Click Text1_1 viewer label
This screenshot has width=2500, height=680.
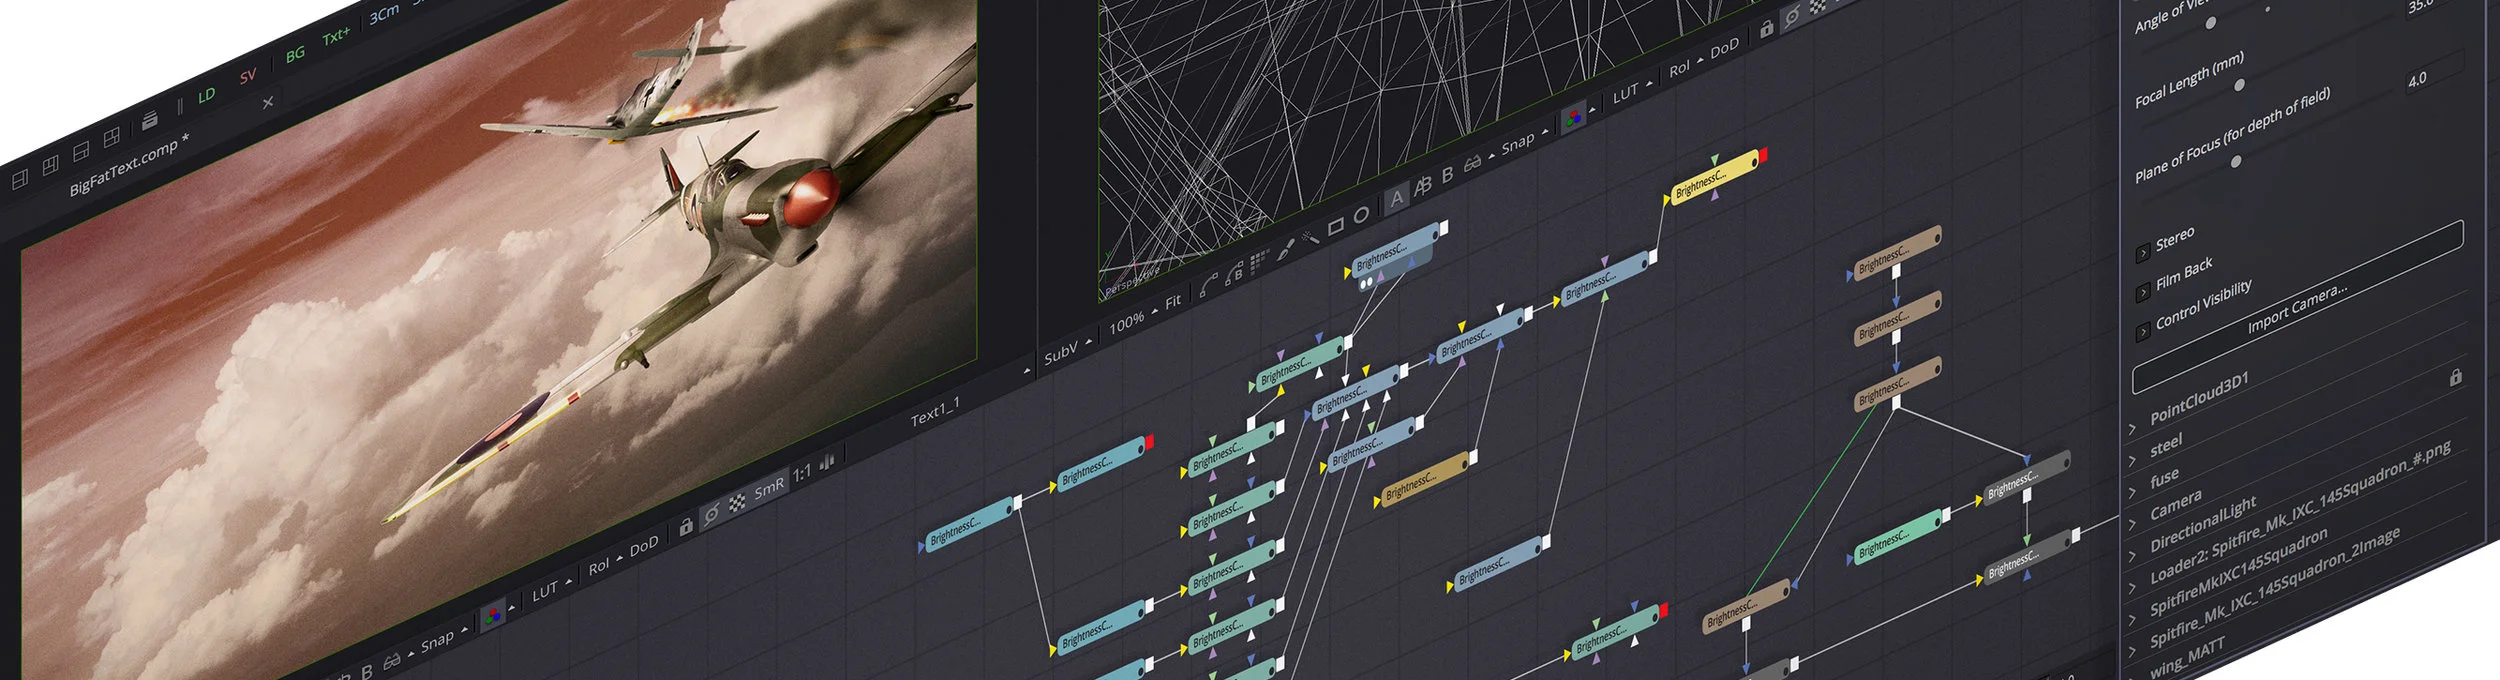point(935,411)
